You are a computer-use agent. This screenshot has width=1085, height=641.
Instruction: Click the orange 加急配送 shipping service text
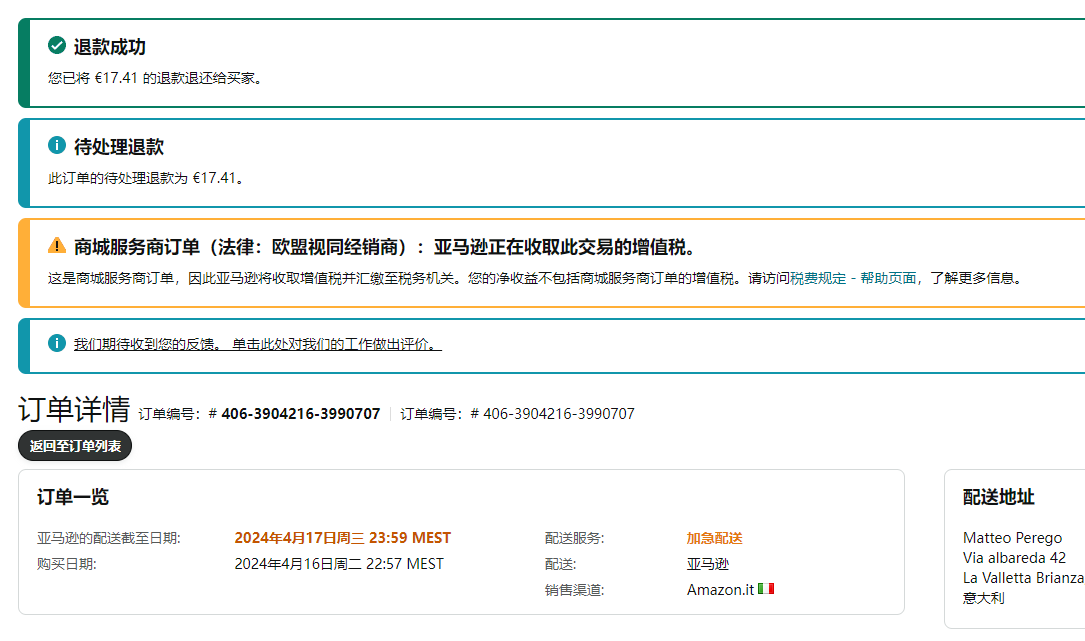[714, 538]
